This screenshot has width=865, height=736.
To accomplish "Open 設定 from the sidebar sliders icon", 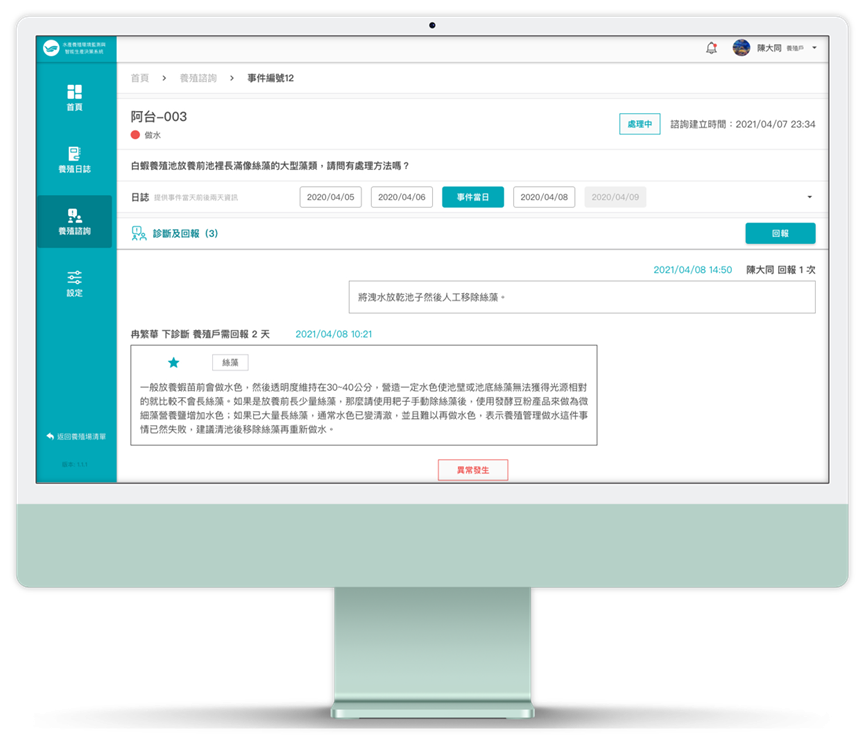I will pos(75,277).
